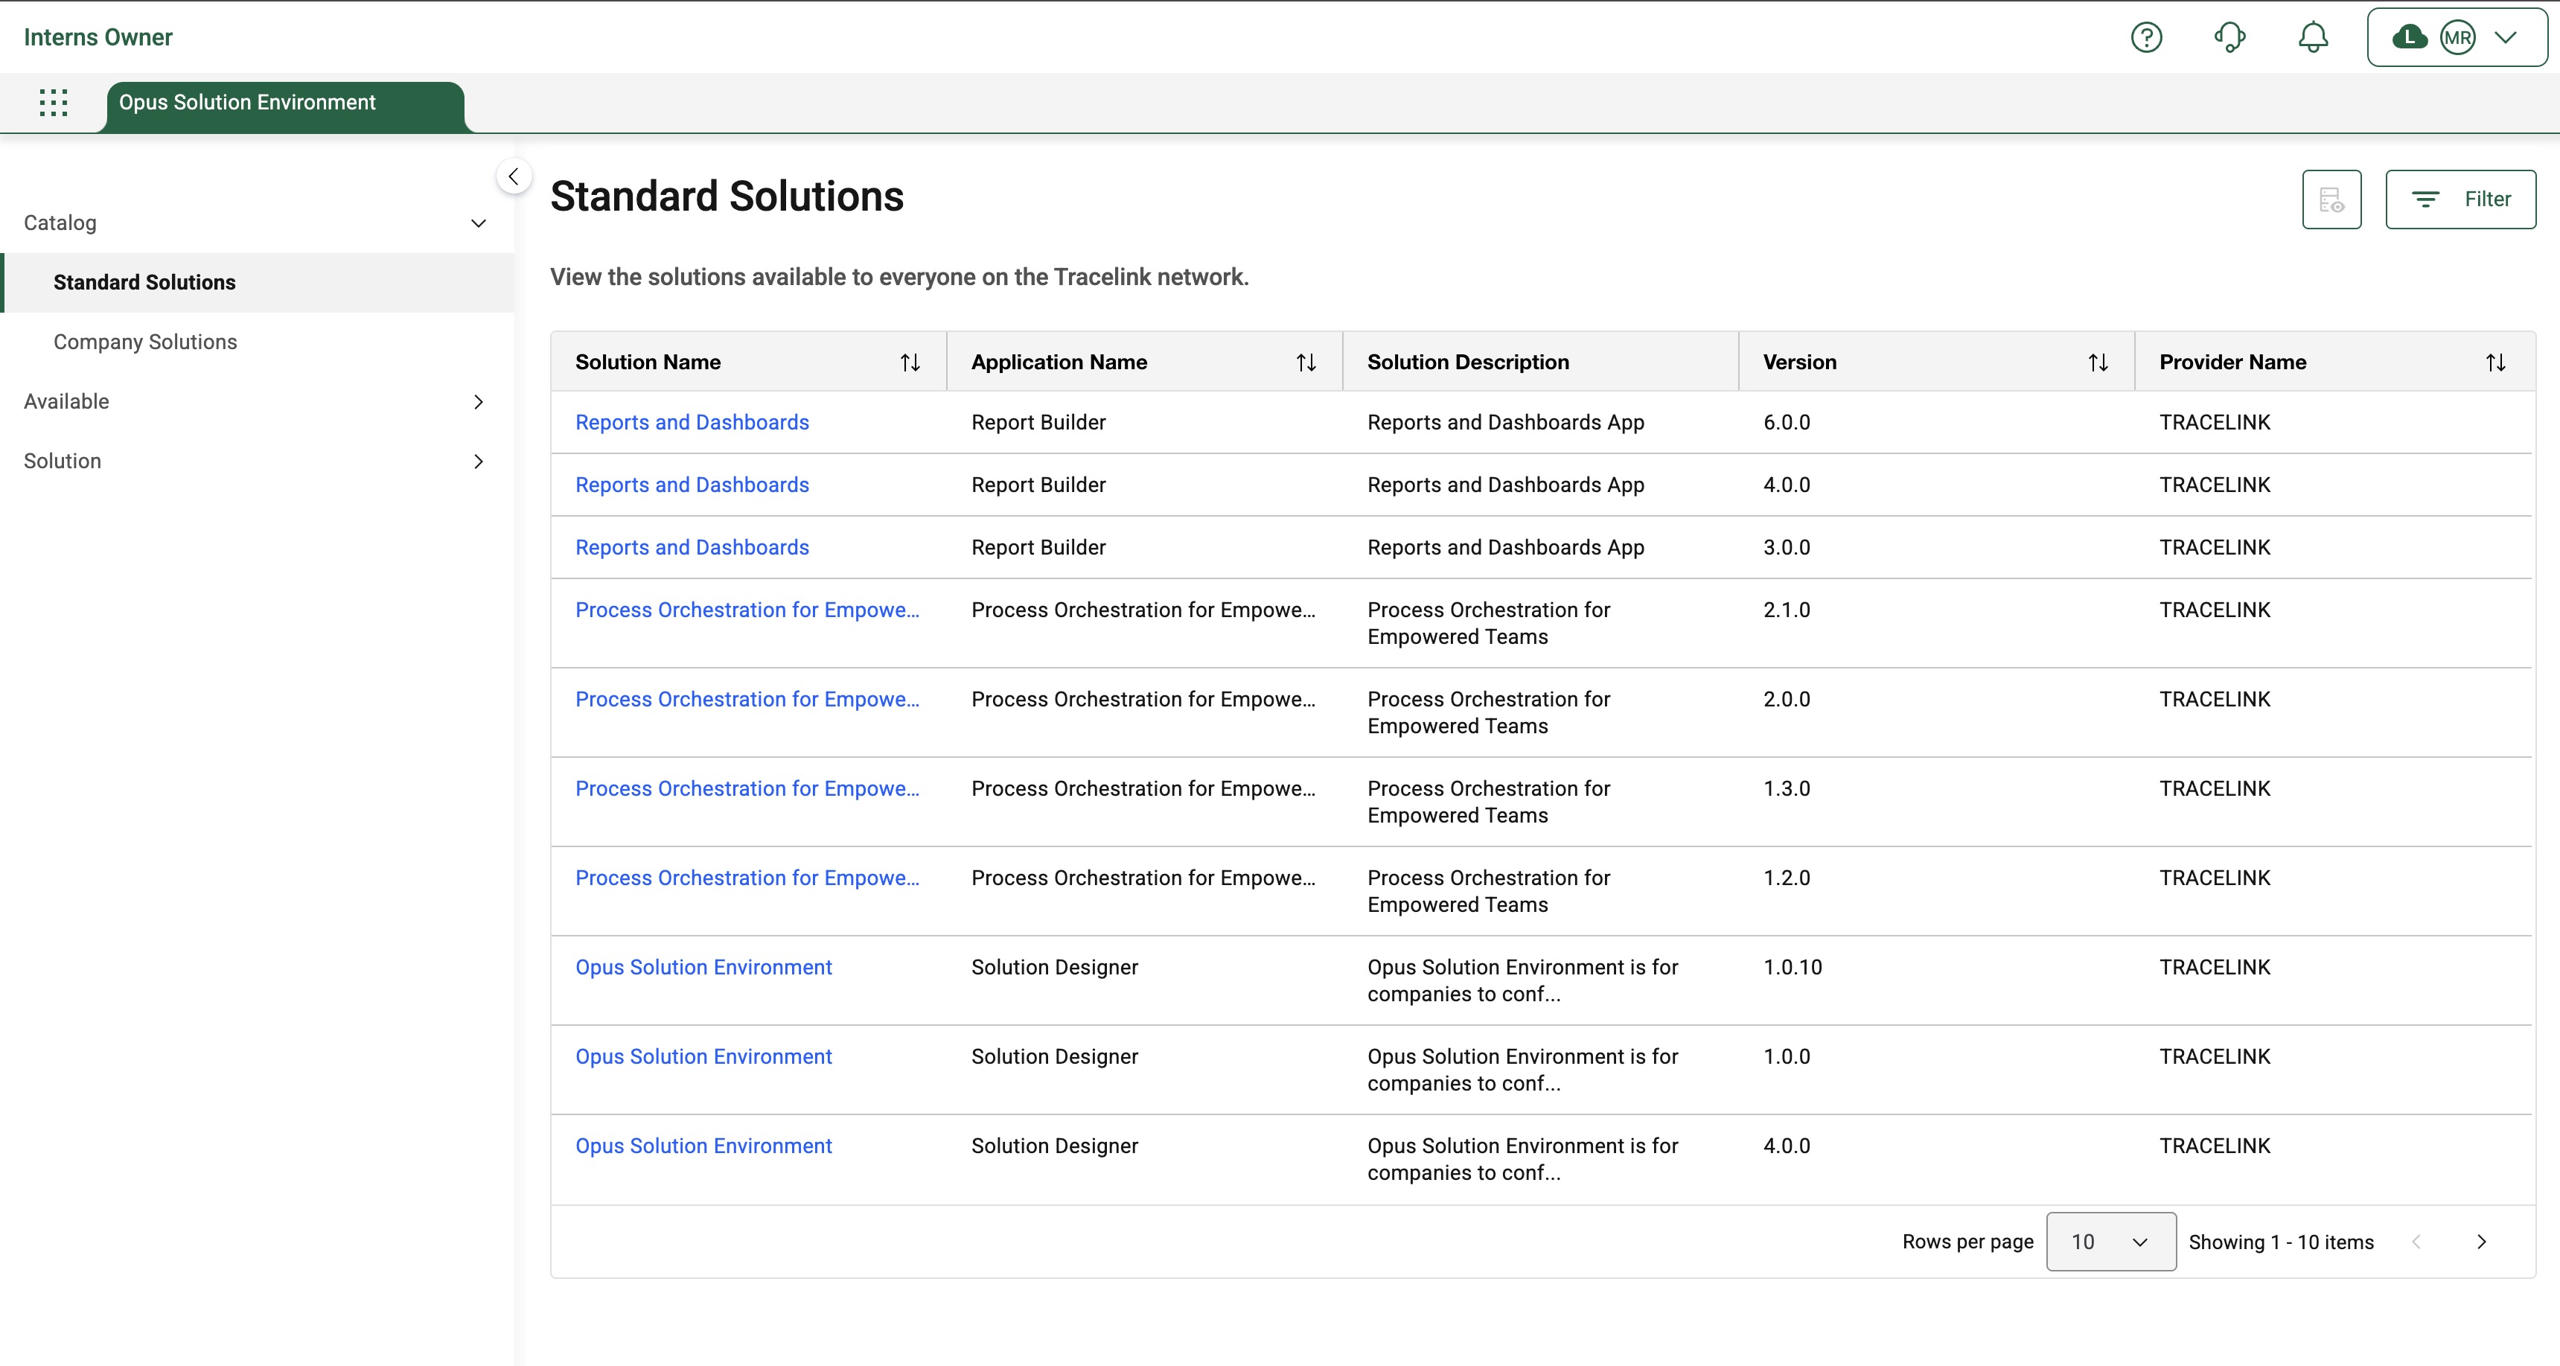The image size is (2560, 1366).
Task: Click the MR user avatar
Action: click(2457, 38)
